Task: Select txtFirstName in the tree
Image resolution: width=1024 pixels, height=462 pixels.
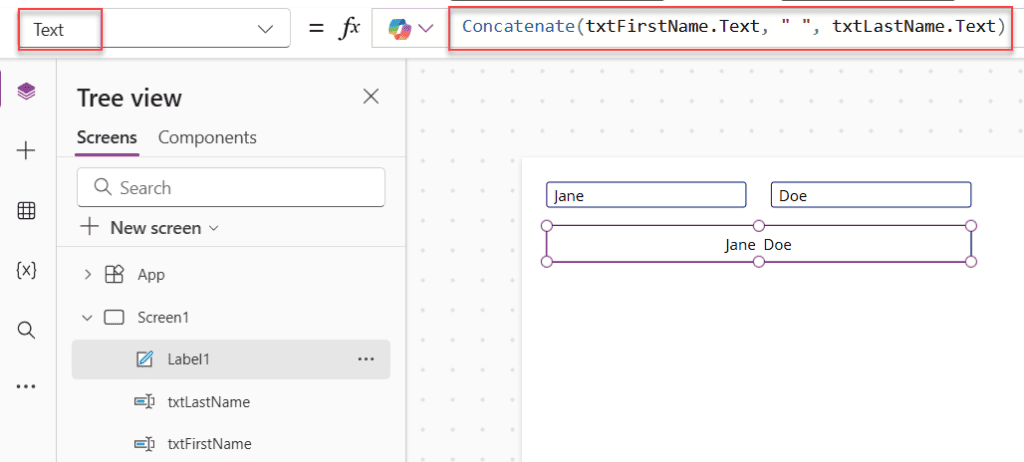Action: tap(210, 444)
